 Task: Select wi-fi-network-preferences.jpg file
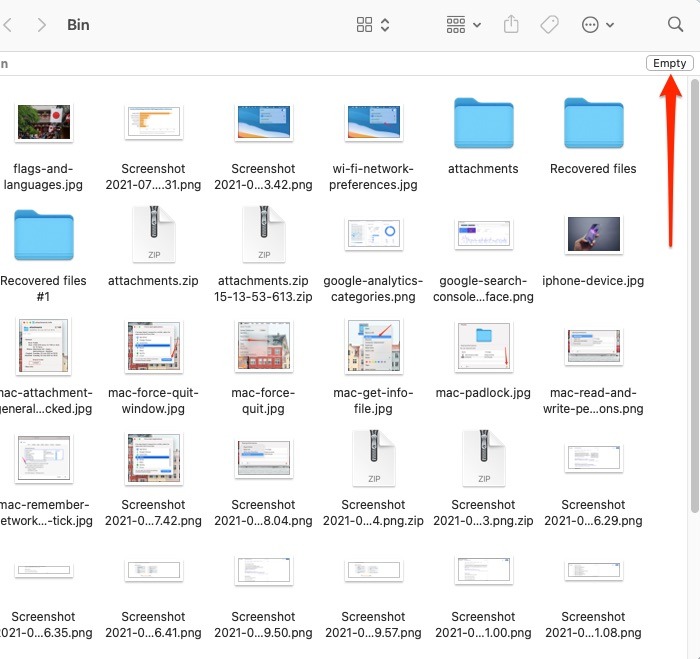click(x=374, y=122)
